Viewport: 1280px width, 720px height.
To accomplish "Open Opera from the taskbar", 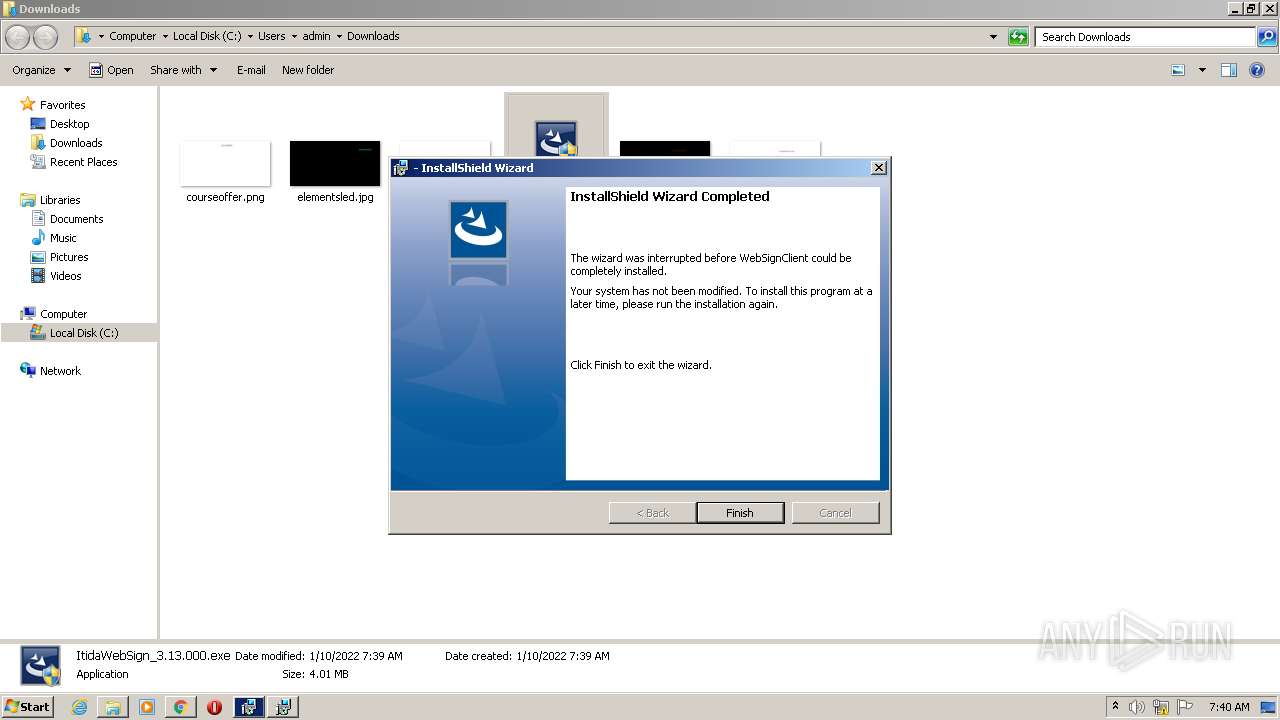I will click(x=214, y=707).
